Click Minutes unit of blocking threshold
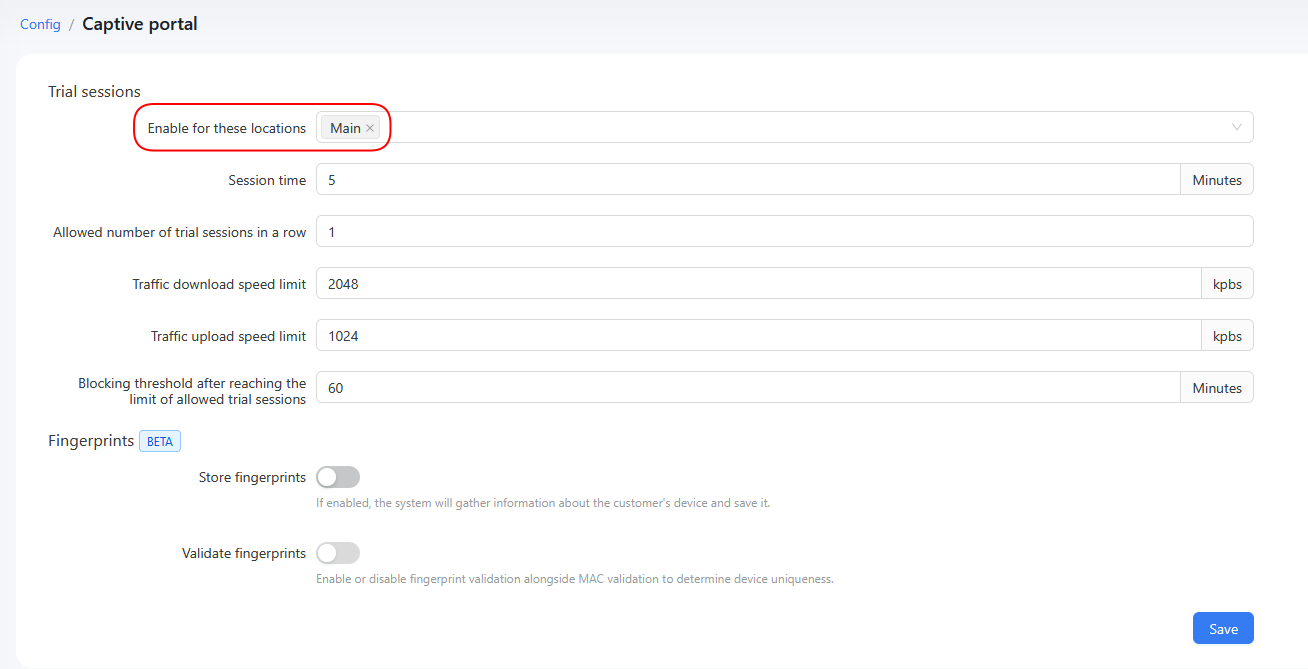Image resolution: width=1308 pixels, height=669 pixels. [1217, 388]
